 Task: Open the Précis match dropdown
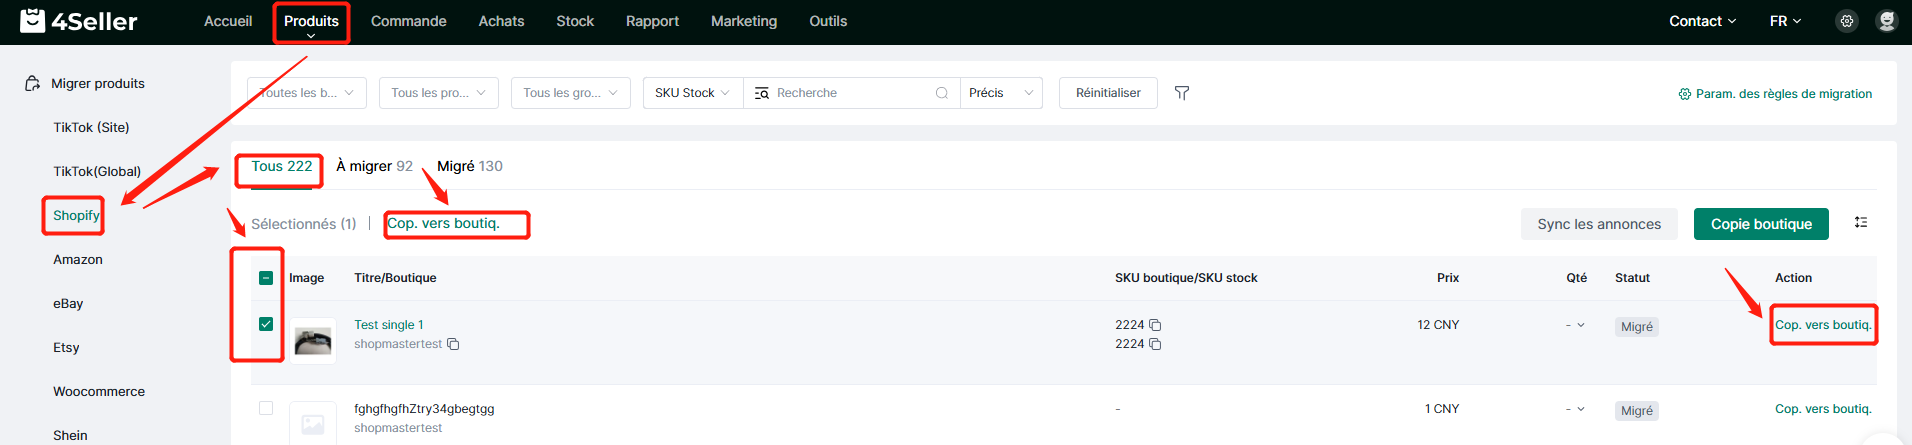click(x=1001, y=93)
